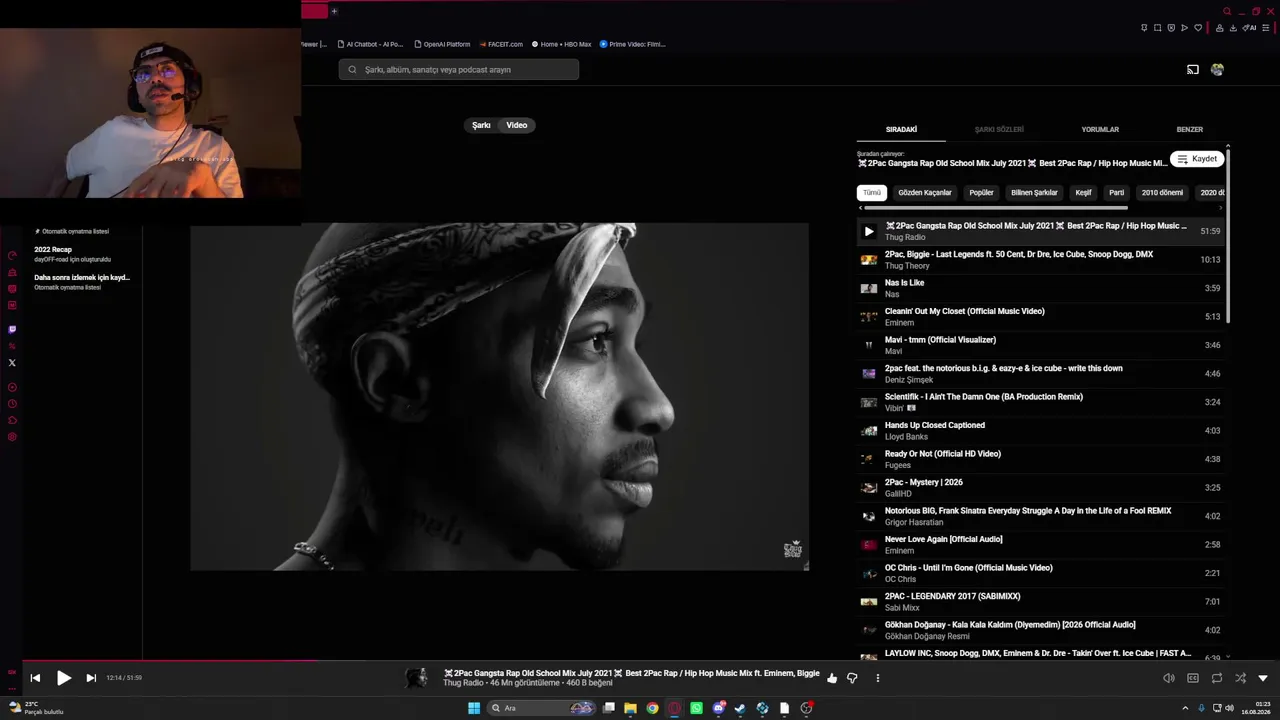
Task: Open history clock icon in browser sidebar
Action: [12, 404]
